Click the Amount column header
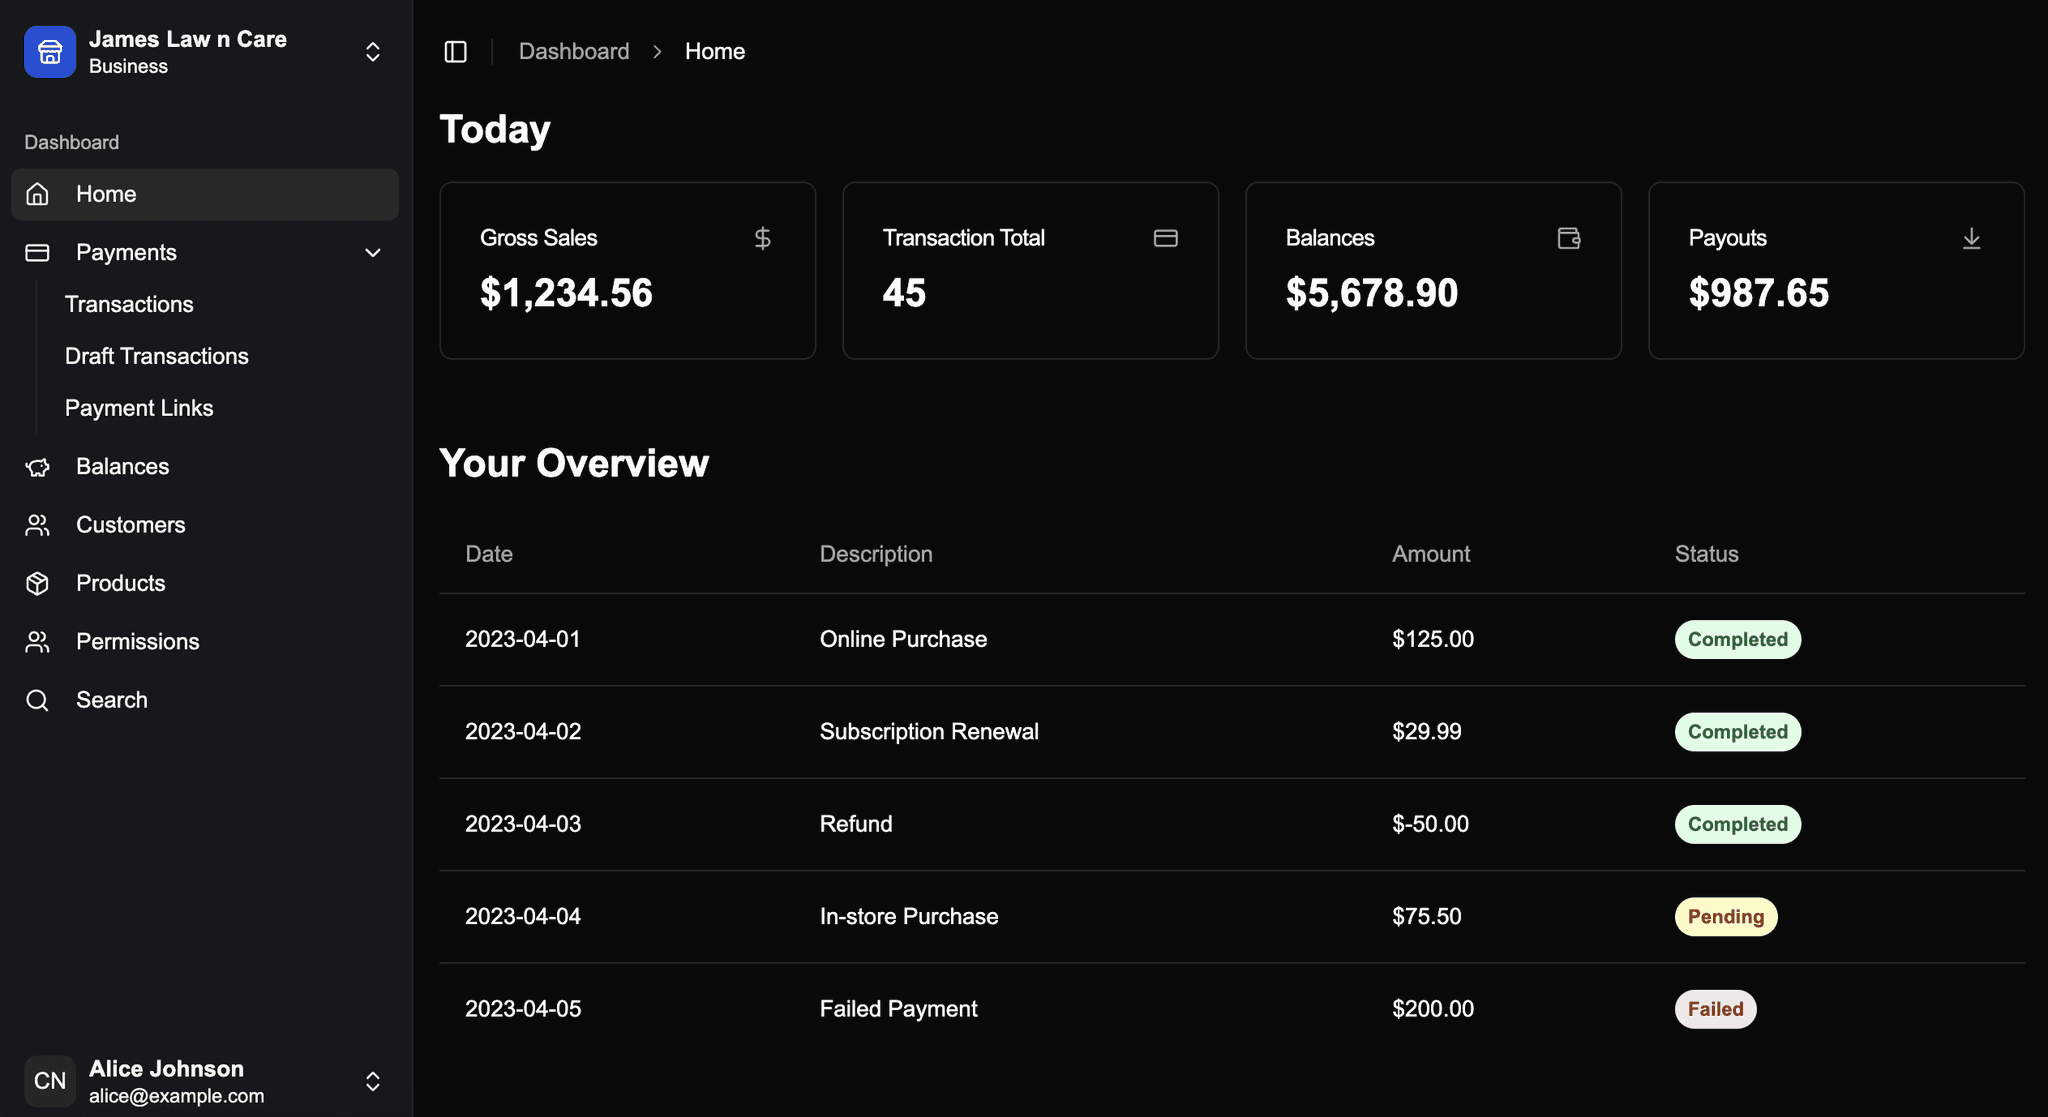Viewport: 2048px width, 1117px height. [x=1431, y=554]
